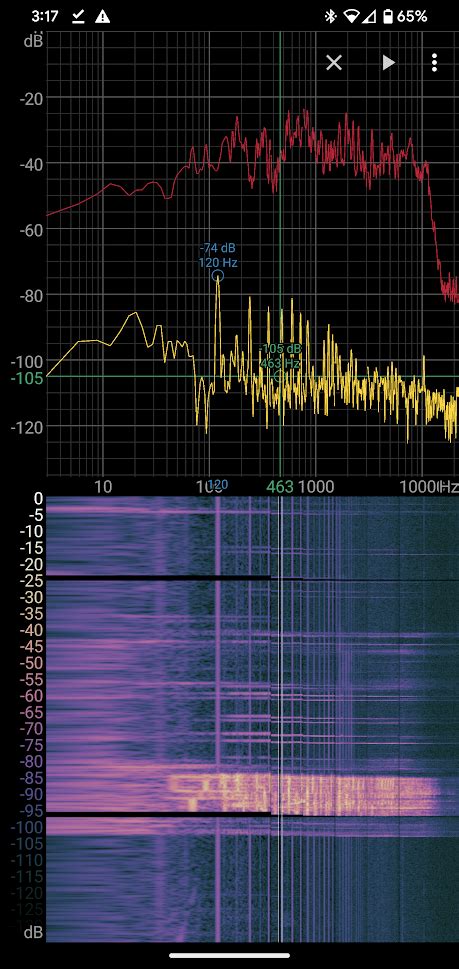This screenshot has width=459, height=969.
Task: Select the -74 dB peak label
Action: point(217,248)
